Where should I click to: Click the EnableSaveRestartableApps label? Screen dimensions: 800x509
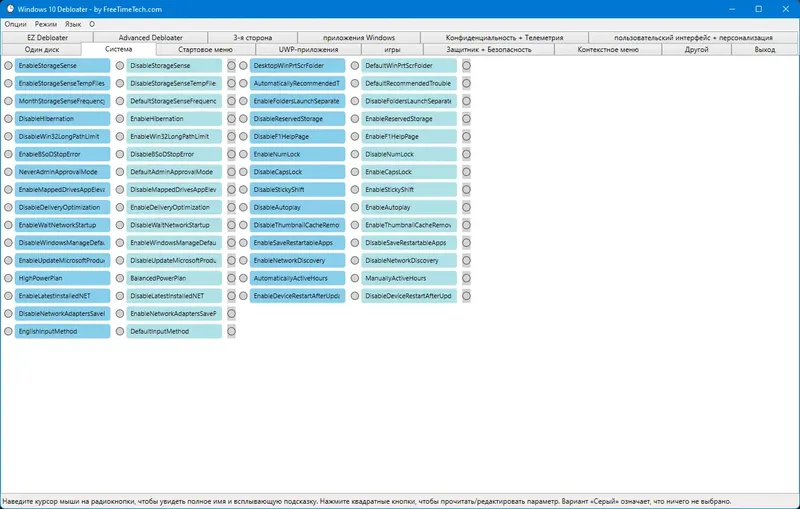tap(297, 243)
